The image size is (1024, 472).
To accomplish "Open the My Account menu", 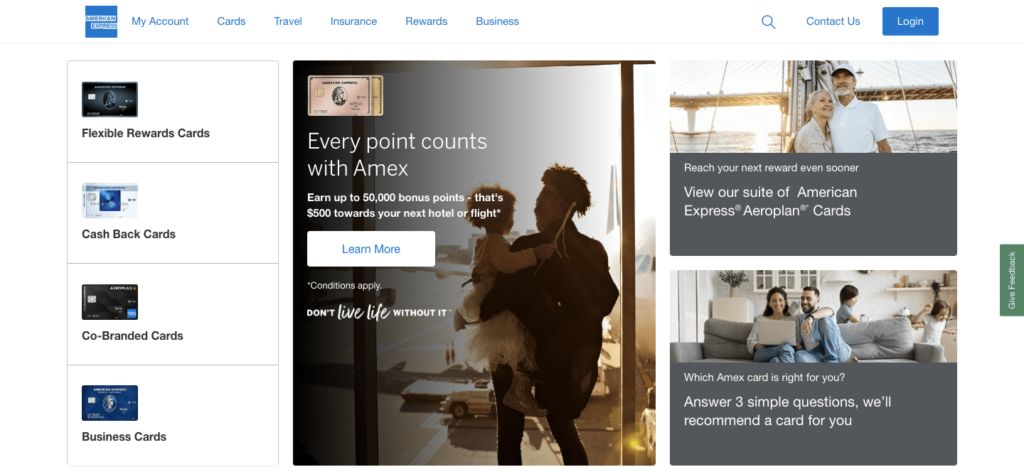I will click(160, 22).
